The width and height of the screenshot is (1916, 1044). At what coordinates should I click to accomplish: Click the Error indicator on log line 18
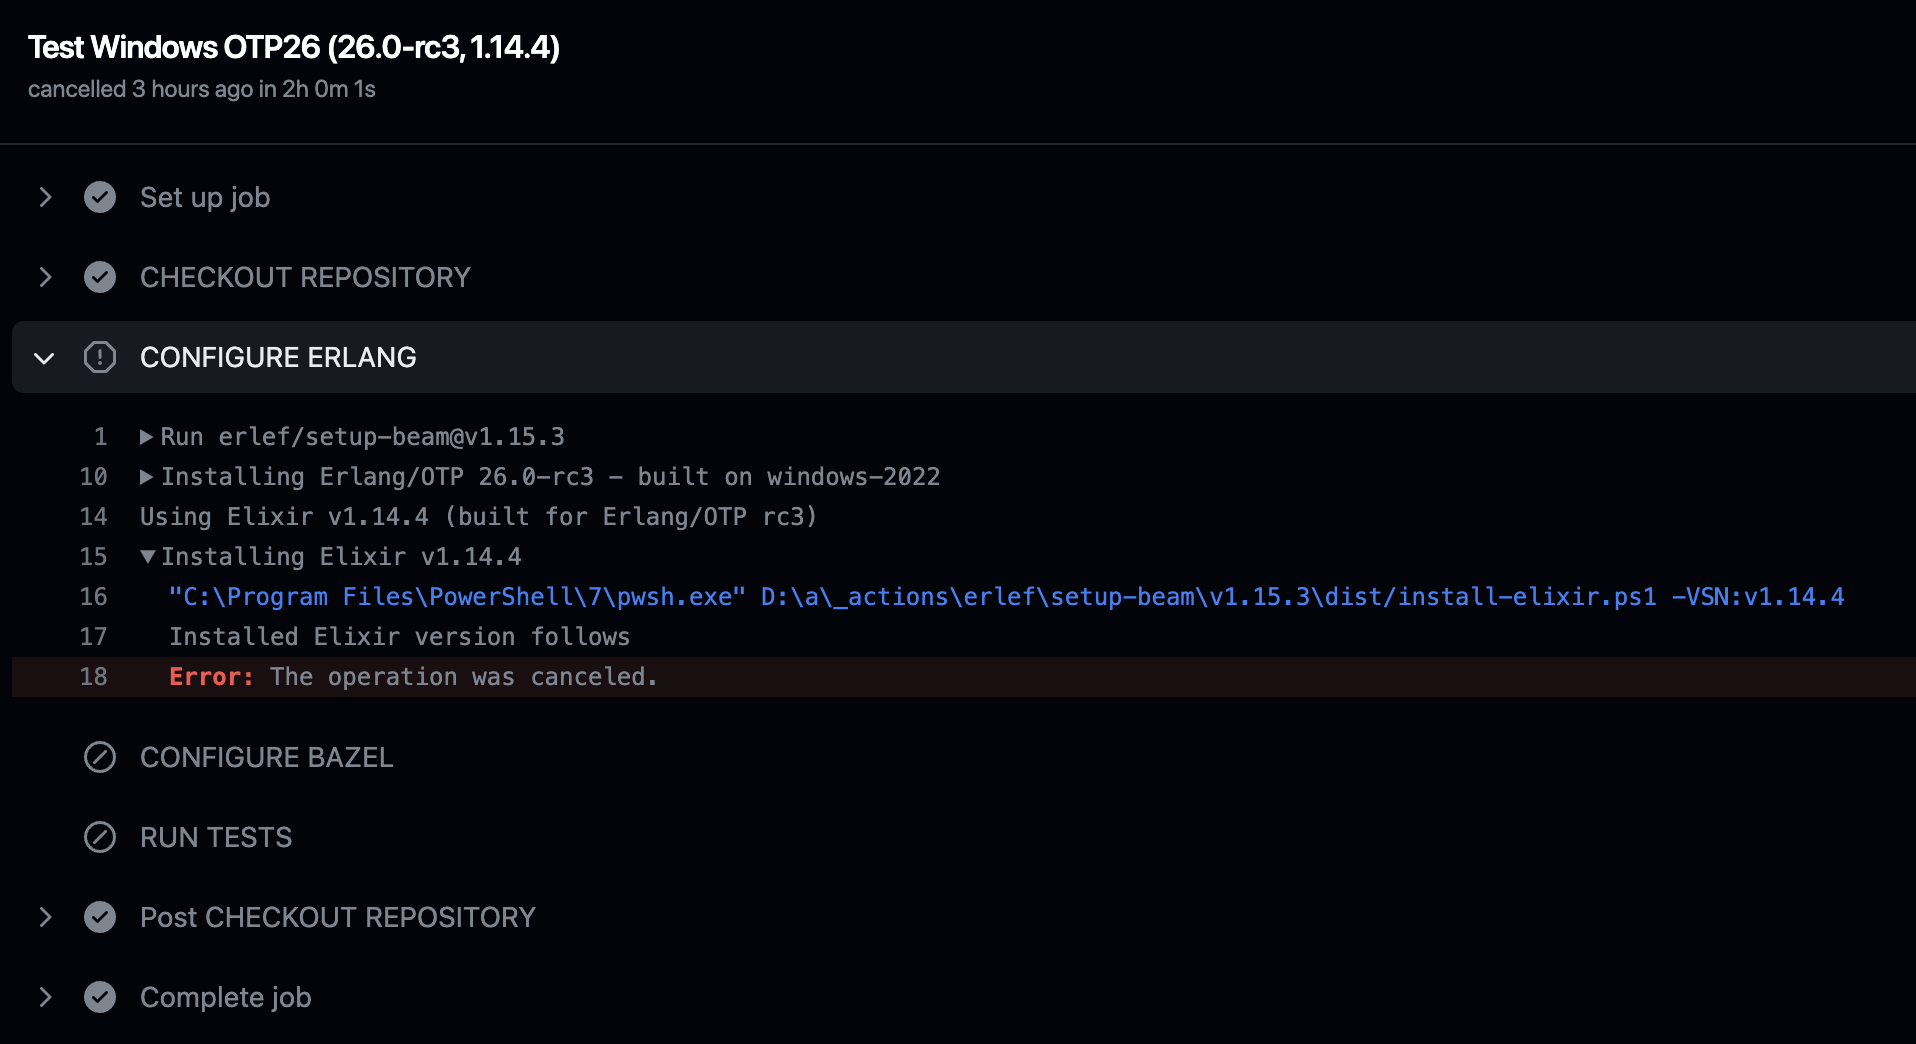click(211, 677)
